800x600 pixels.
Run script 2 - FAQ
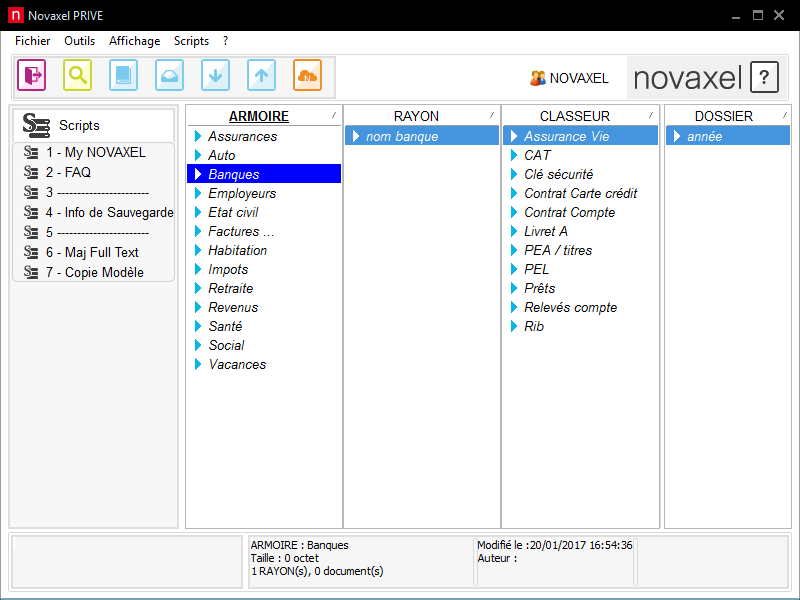68,172
